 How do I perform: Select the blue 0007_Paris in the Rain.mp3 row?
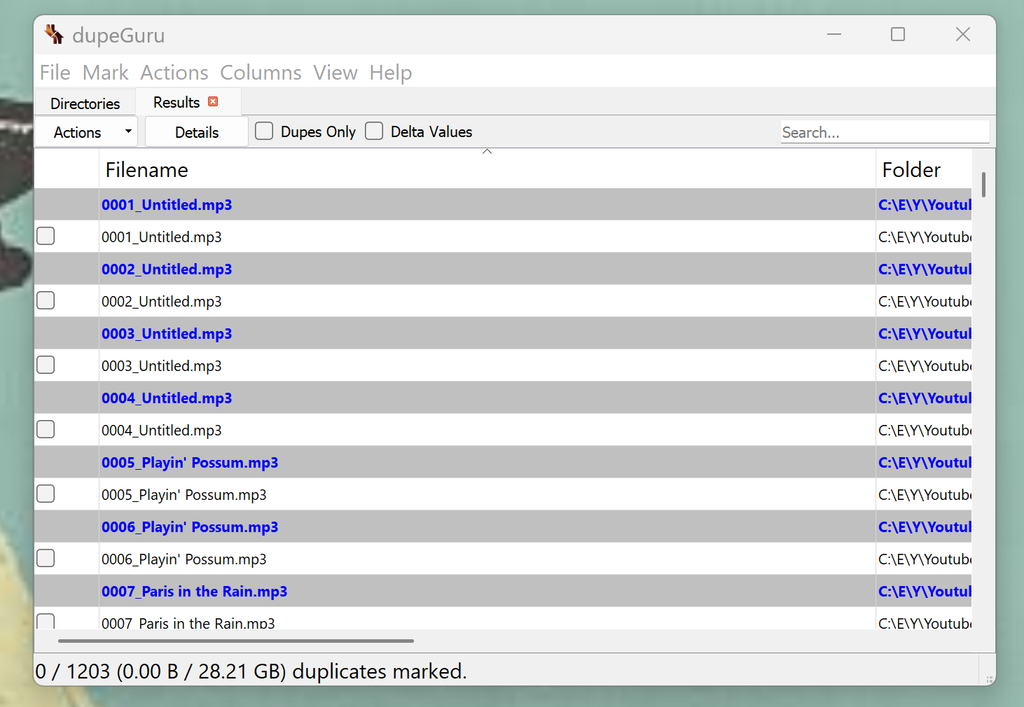click(503, 591)
